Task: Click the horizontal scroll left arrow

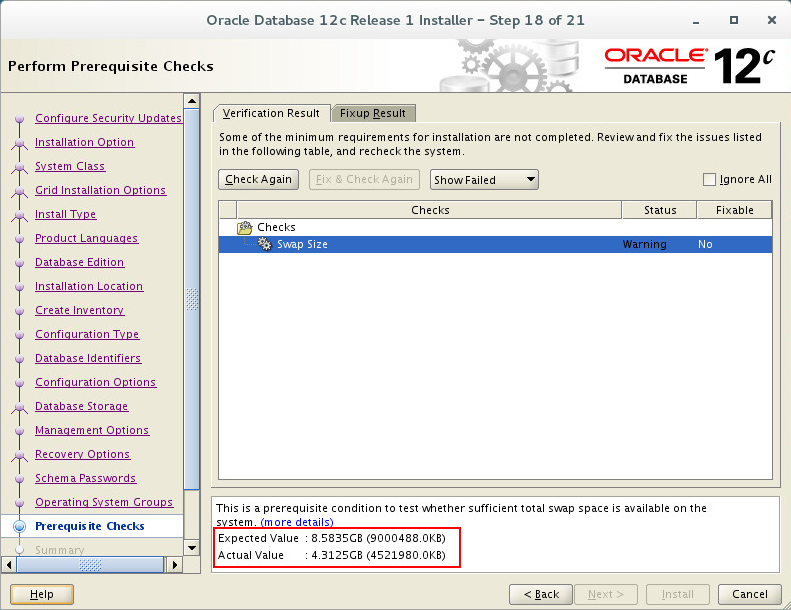Action: (x=9, y=565)
